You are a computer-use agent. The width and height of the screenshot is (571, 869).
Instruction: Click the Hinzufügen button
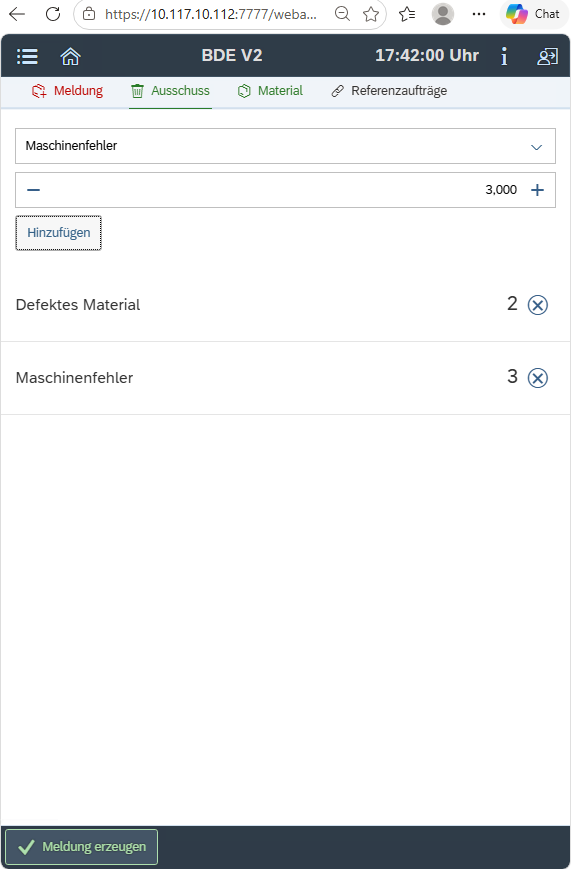58,233
